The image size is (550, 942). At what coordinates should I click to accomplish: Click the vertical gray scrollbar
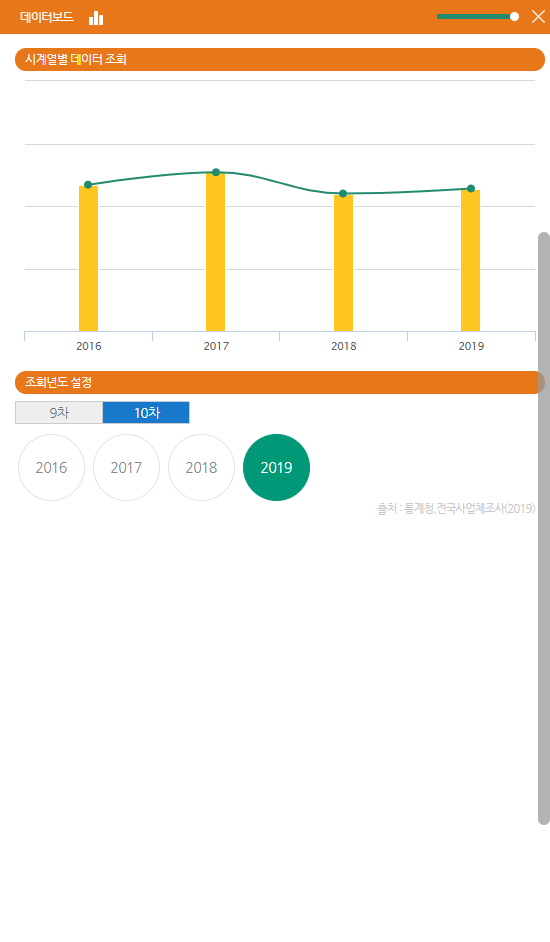pyautogui.click(x=544, y=529)
